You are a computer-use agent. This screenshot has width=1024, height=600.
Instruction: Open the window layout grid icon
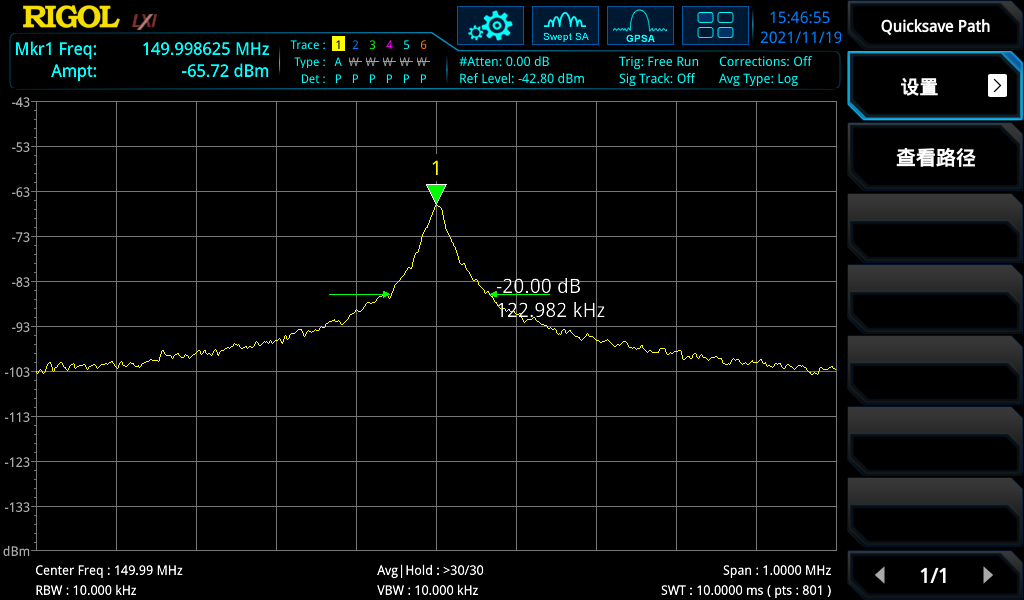pos(715,26)
